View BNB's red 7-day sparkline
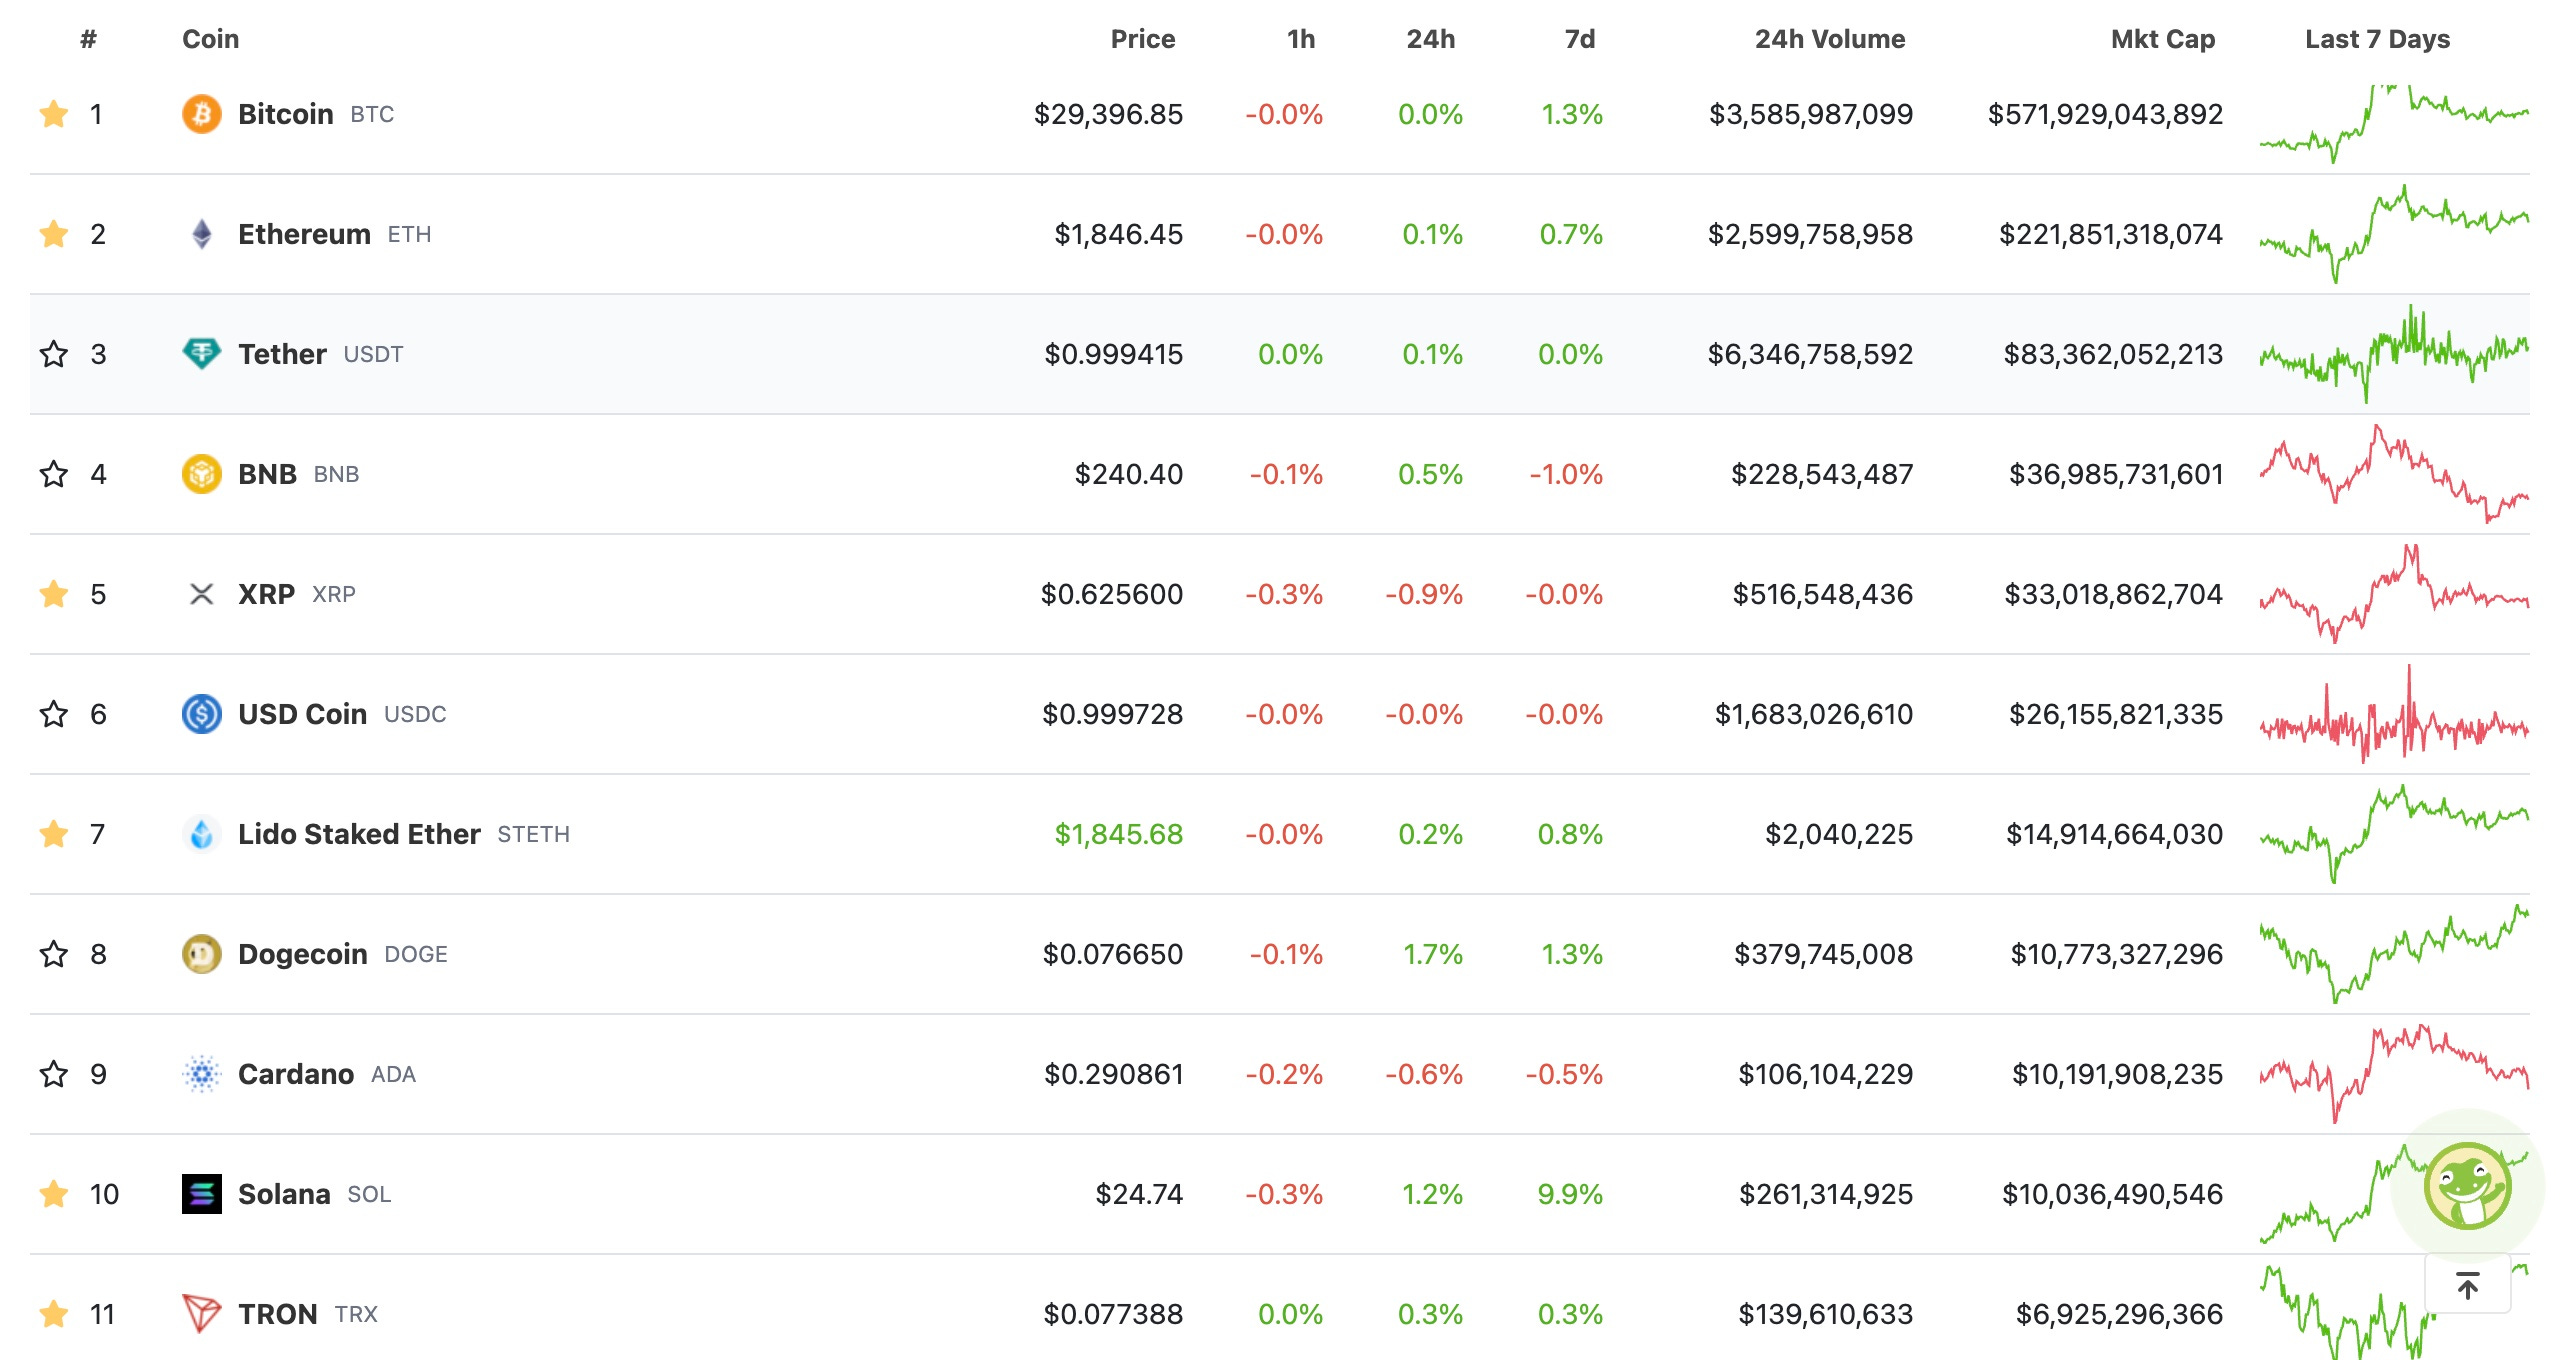This screenshot has height=1360, width=2560. pos(2394,474)
